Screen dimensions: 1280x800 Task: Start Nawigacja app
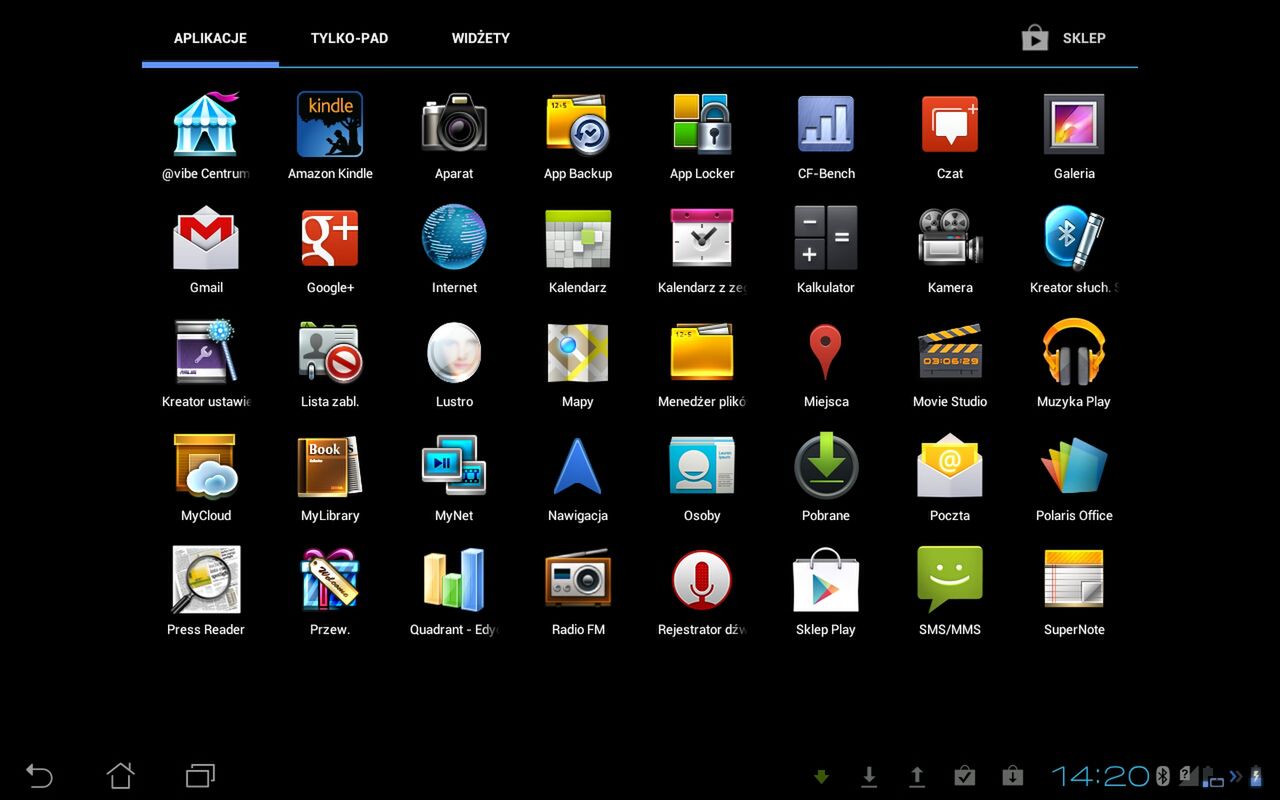[578, 466]
